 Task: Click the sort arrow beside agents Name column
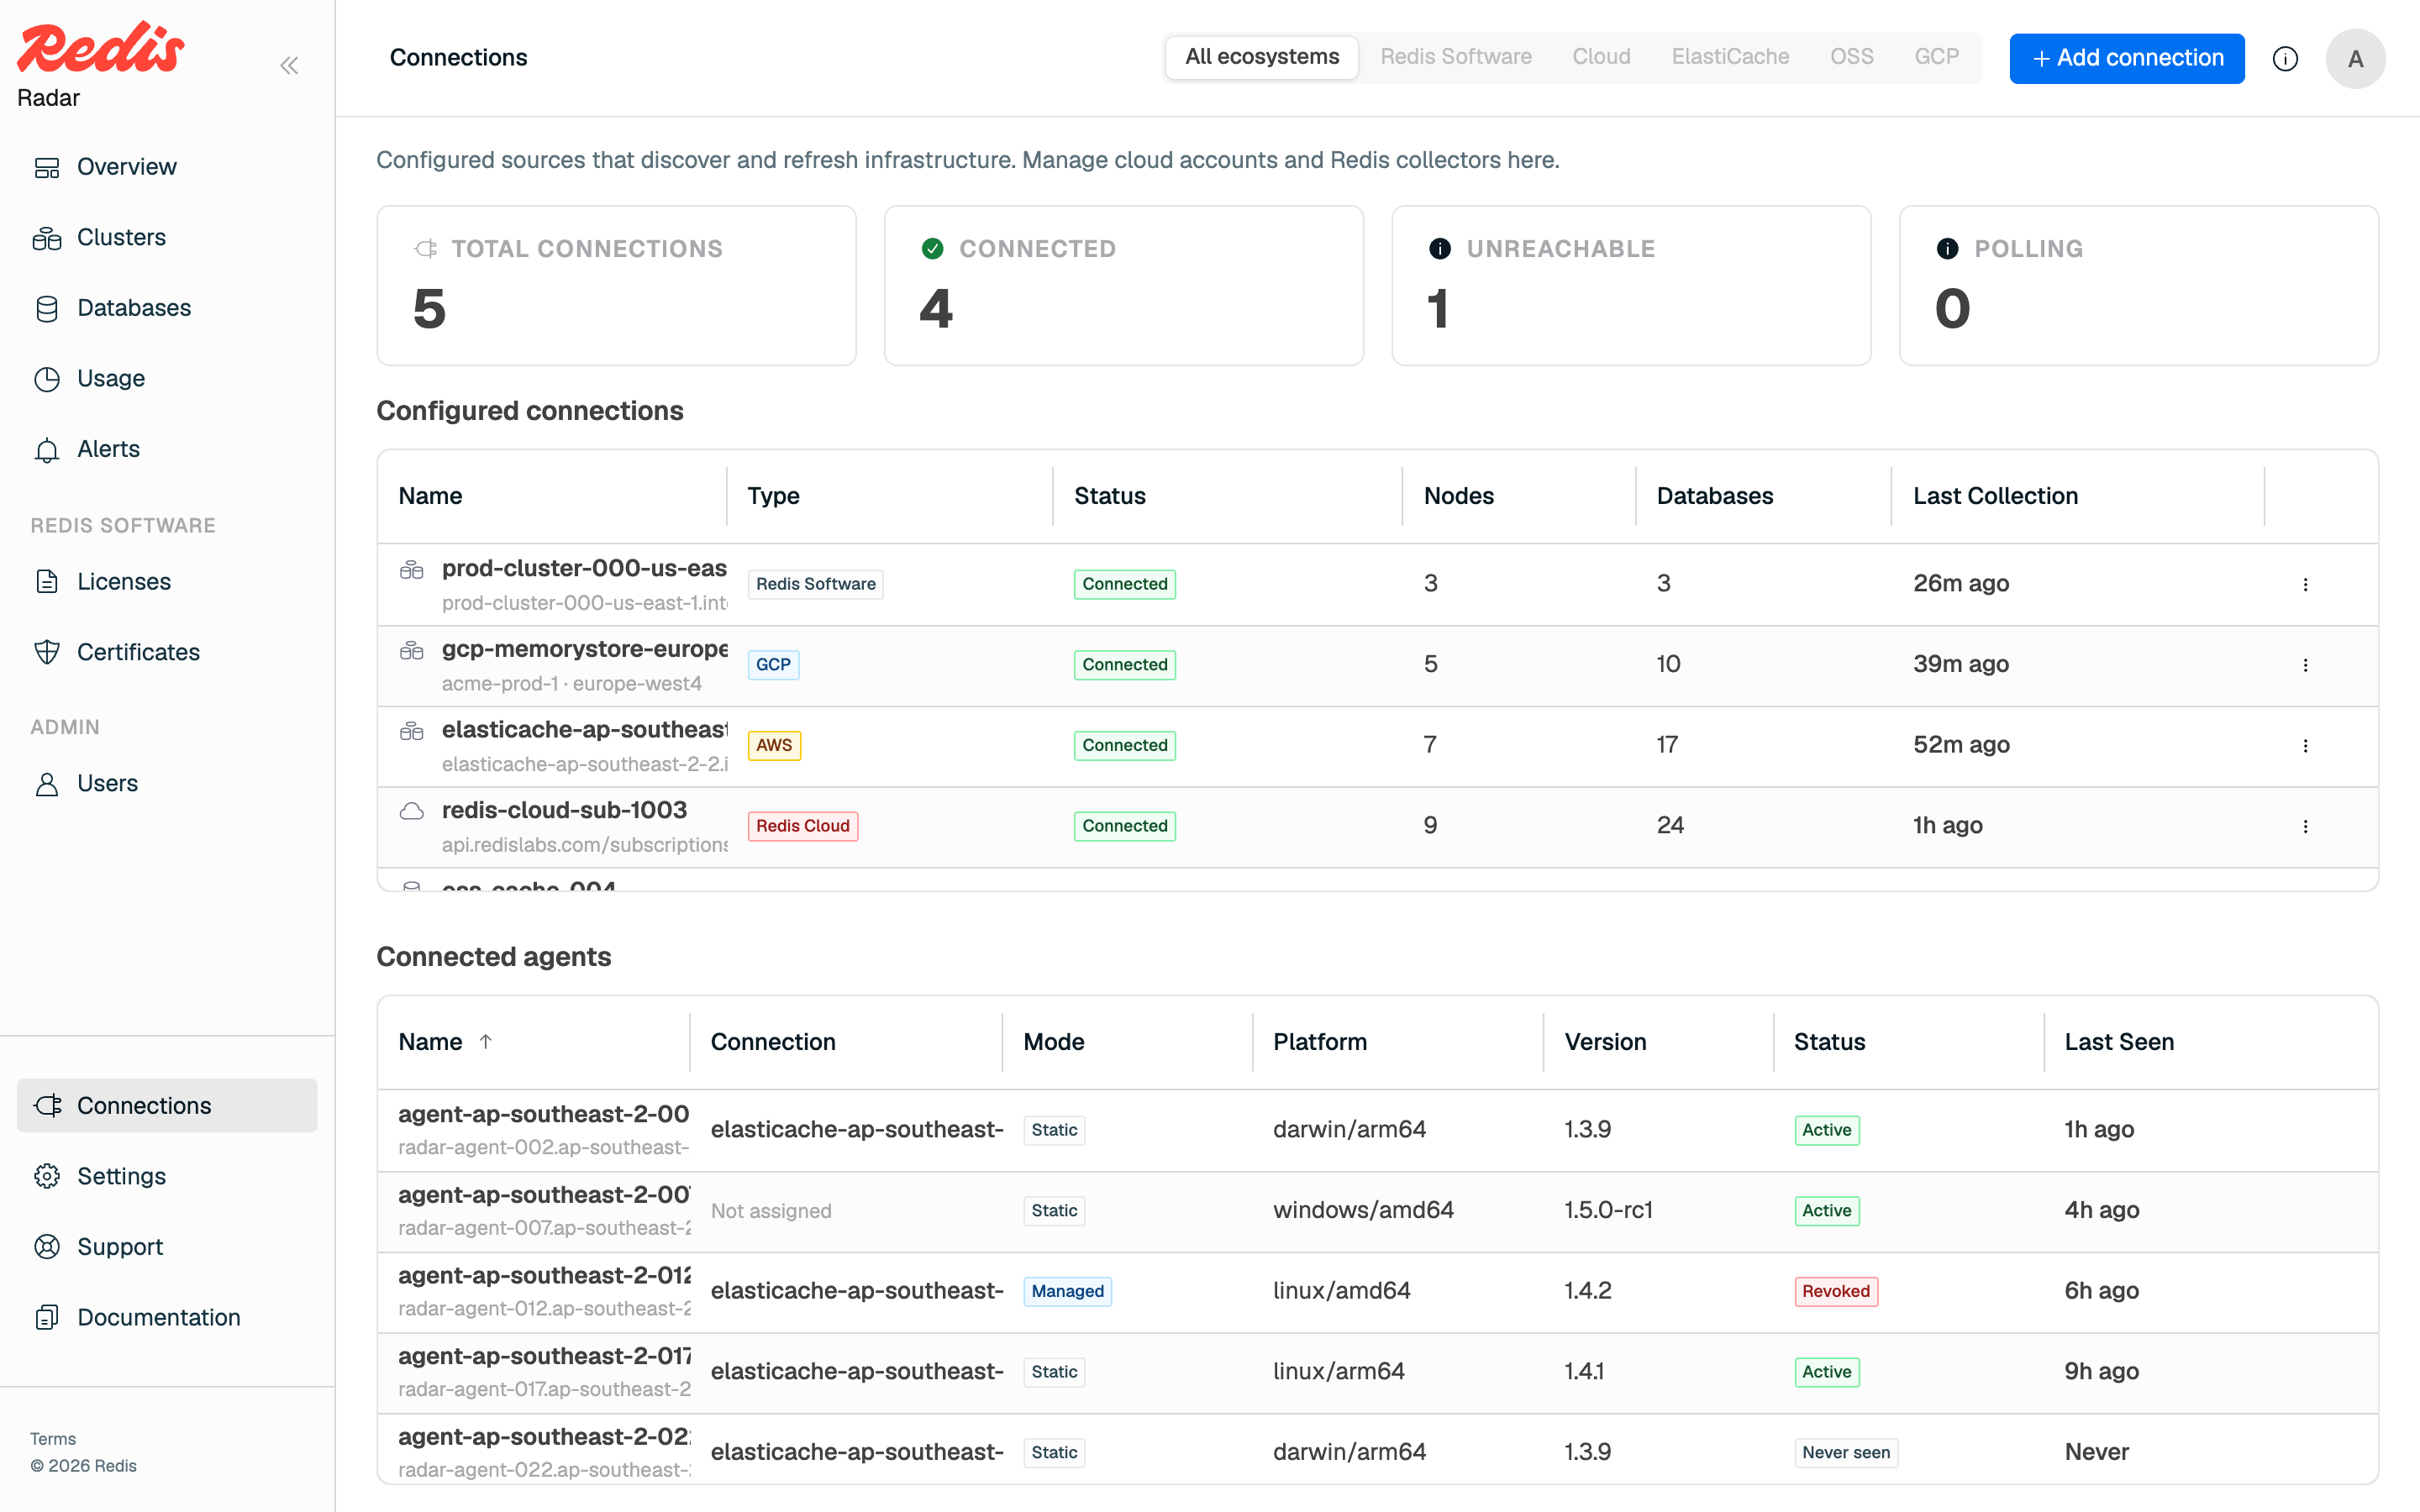point(486,1041)
